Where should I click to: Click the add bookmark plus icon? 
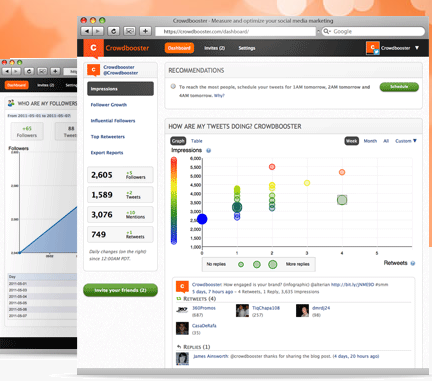pyautogui.click(x=145, y=31)
